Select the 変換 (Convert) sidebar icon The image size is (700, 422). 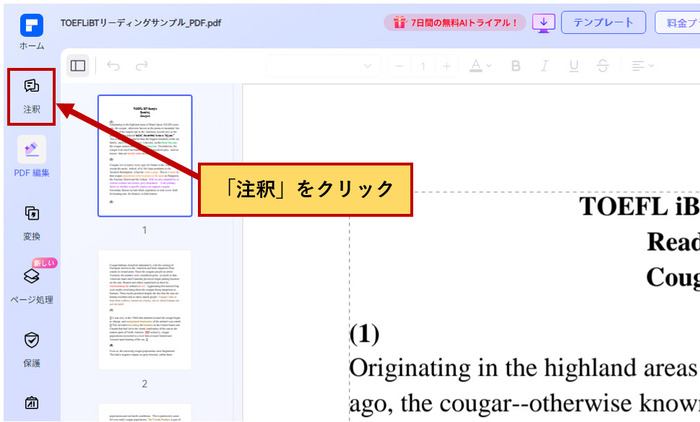pos(31,221)
